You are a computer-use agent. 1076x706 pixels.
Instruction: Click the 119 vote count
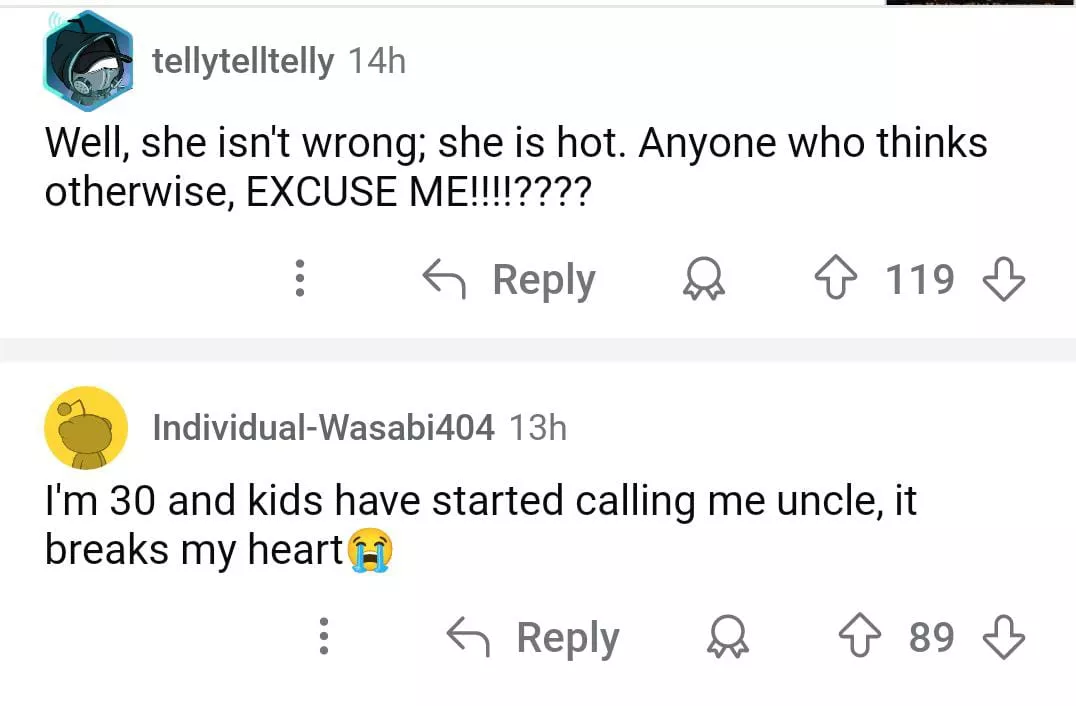920,281
